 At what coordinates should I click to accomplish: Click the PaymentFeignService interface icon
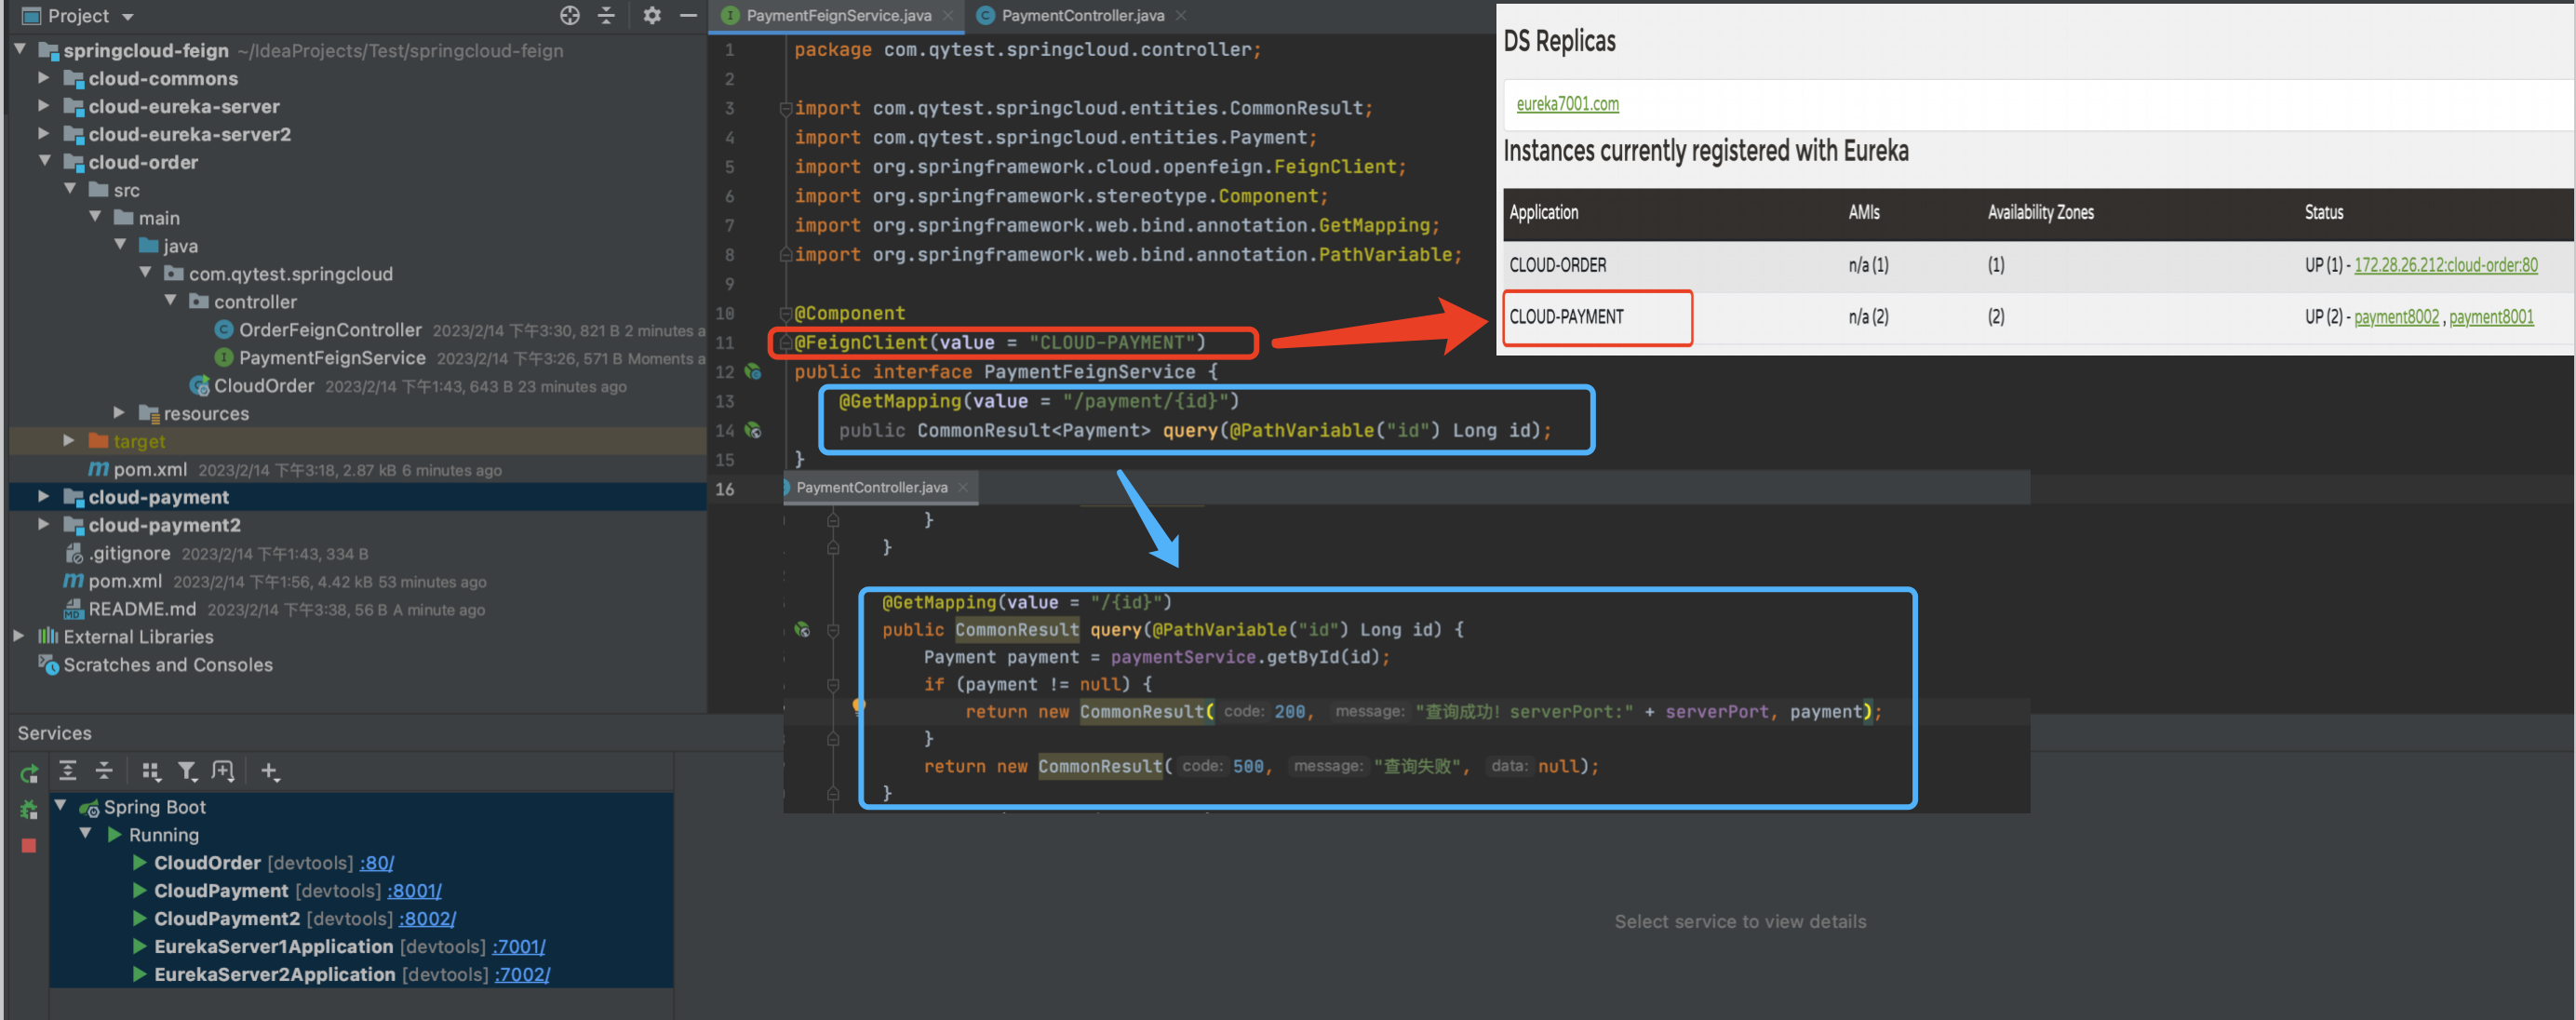pyautogui.click(x=224, y=358)
